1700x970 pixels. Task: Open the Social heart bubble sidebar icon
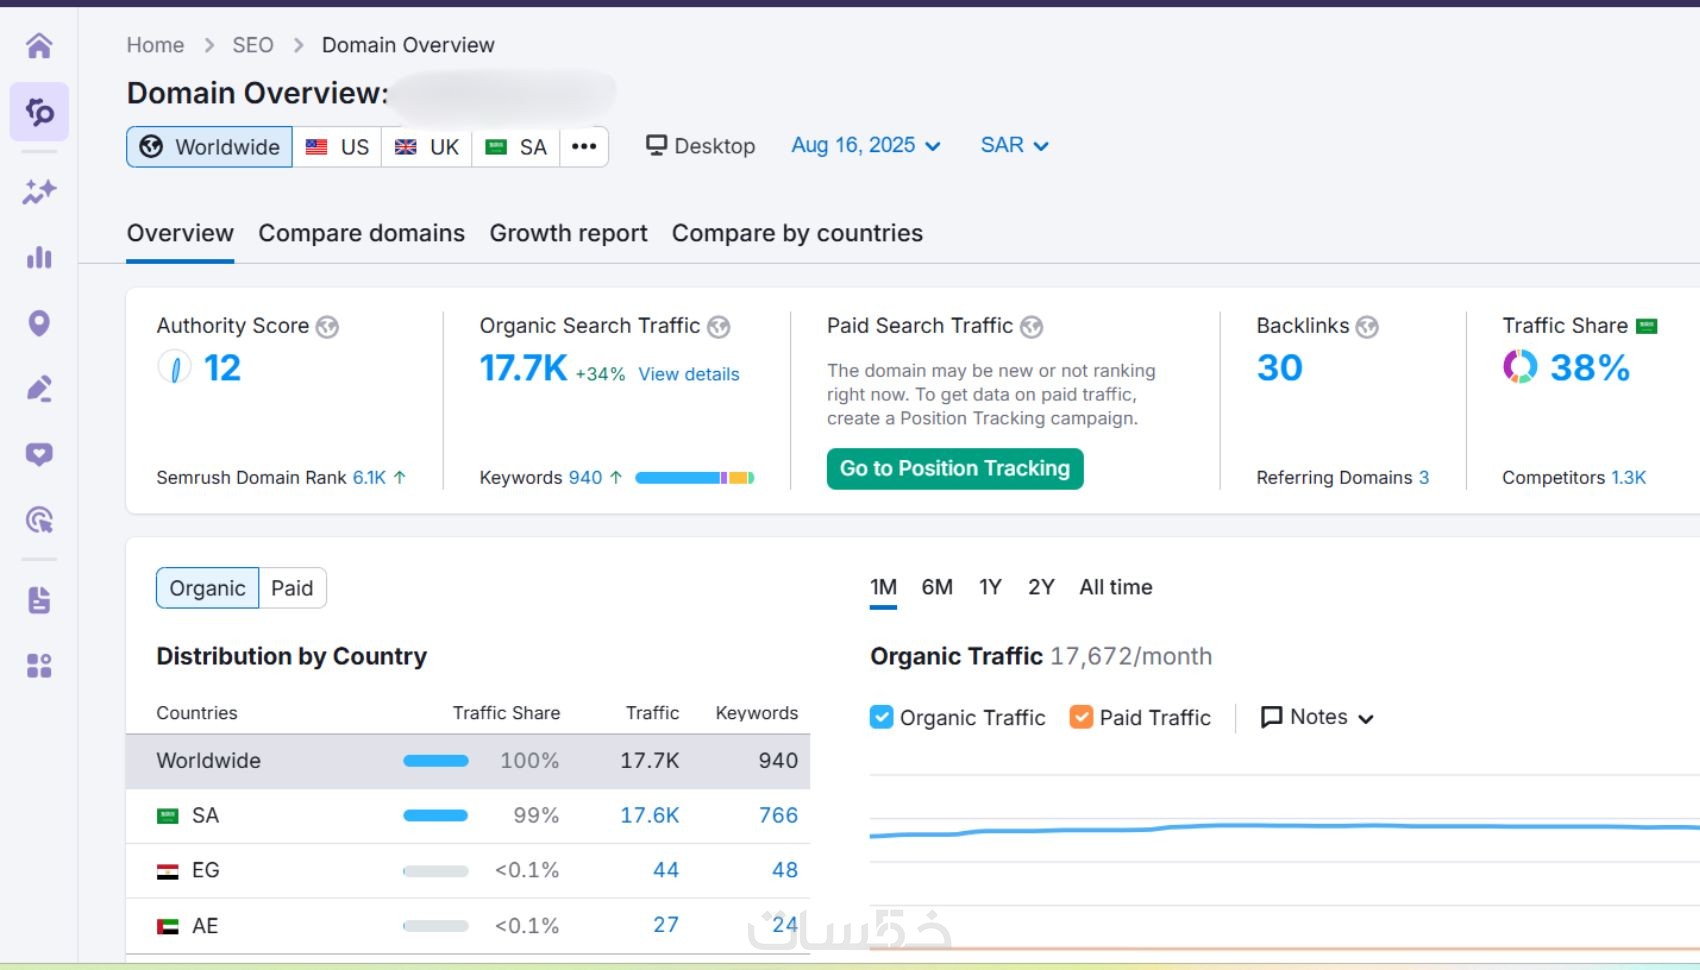(39, 454)
